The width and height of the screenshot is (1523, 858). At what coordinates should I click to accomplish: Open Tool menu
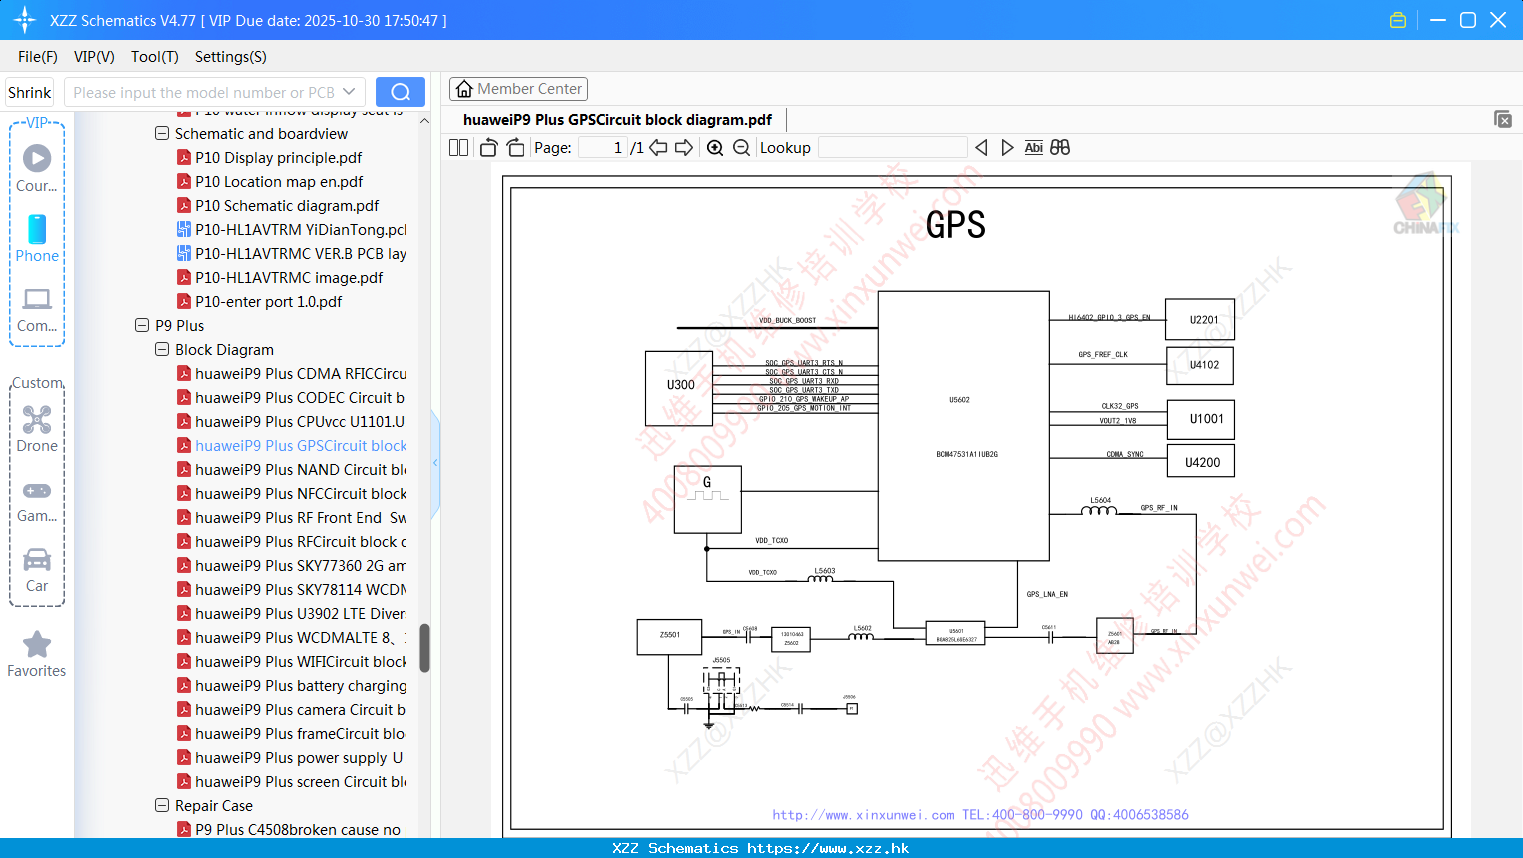(155, 57)
